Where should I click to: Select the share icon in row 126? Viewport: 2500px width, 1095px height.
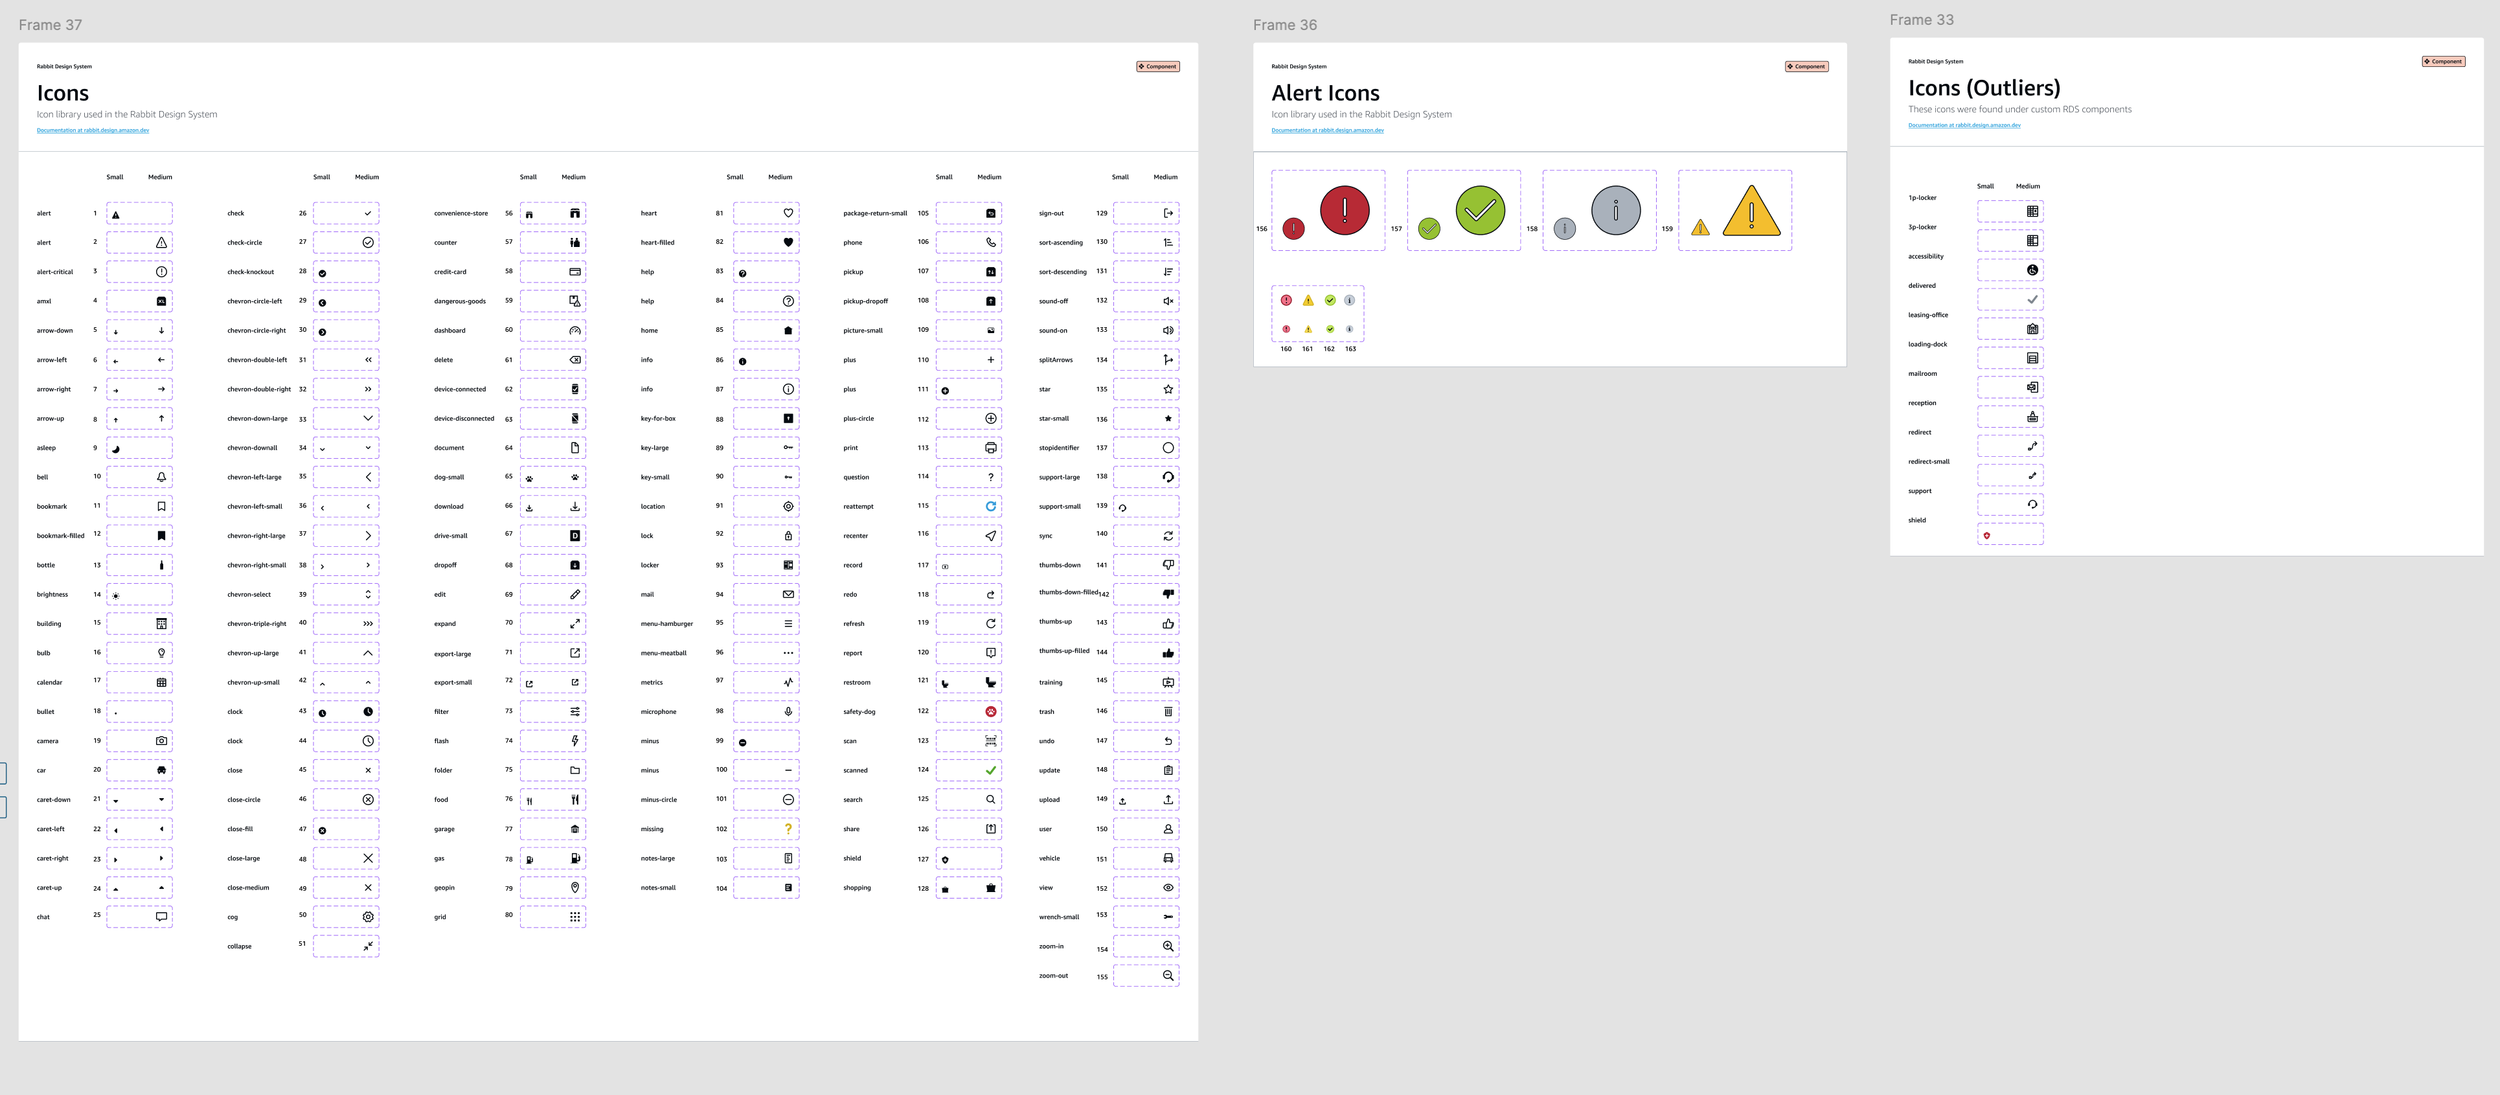pyautogui.click(x=991, y=829)
